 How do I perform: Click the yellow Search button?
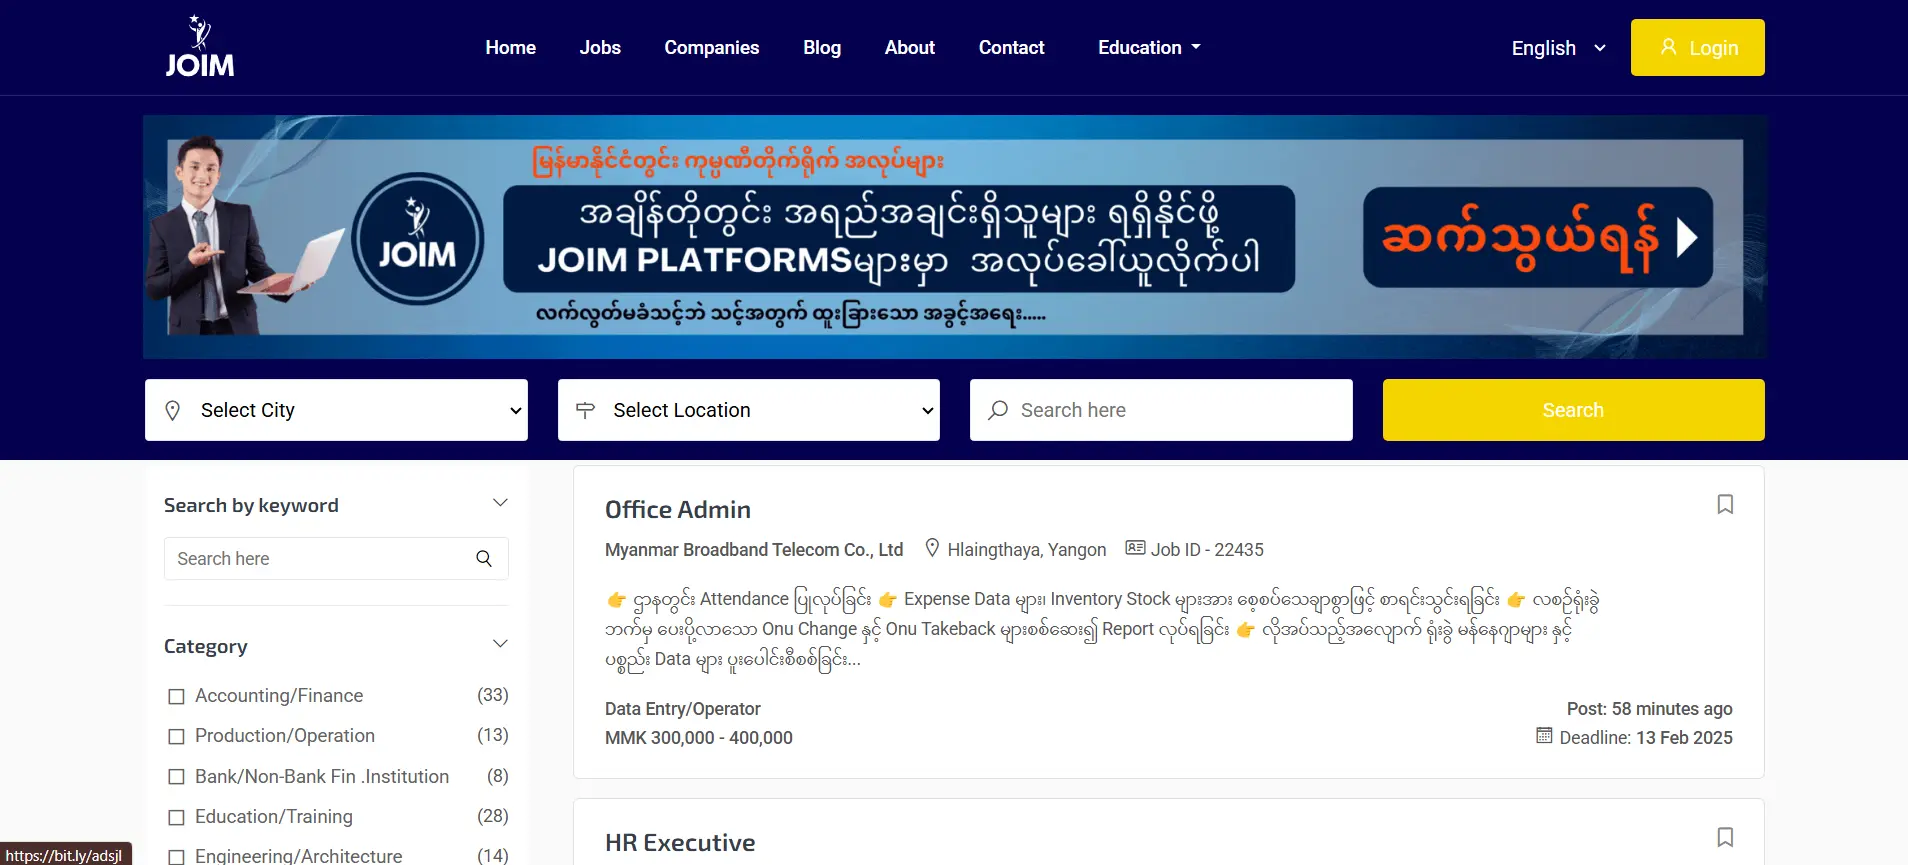[x=1573, y=410]
